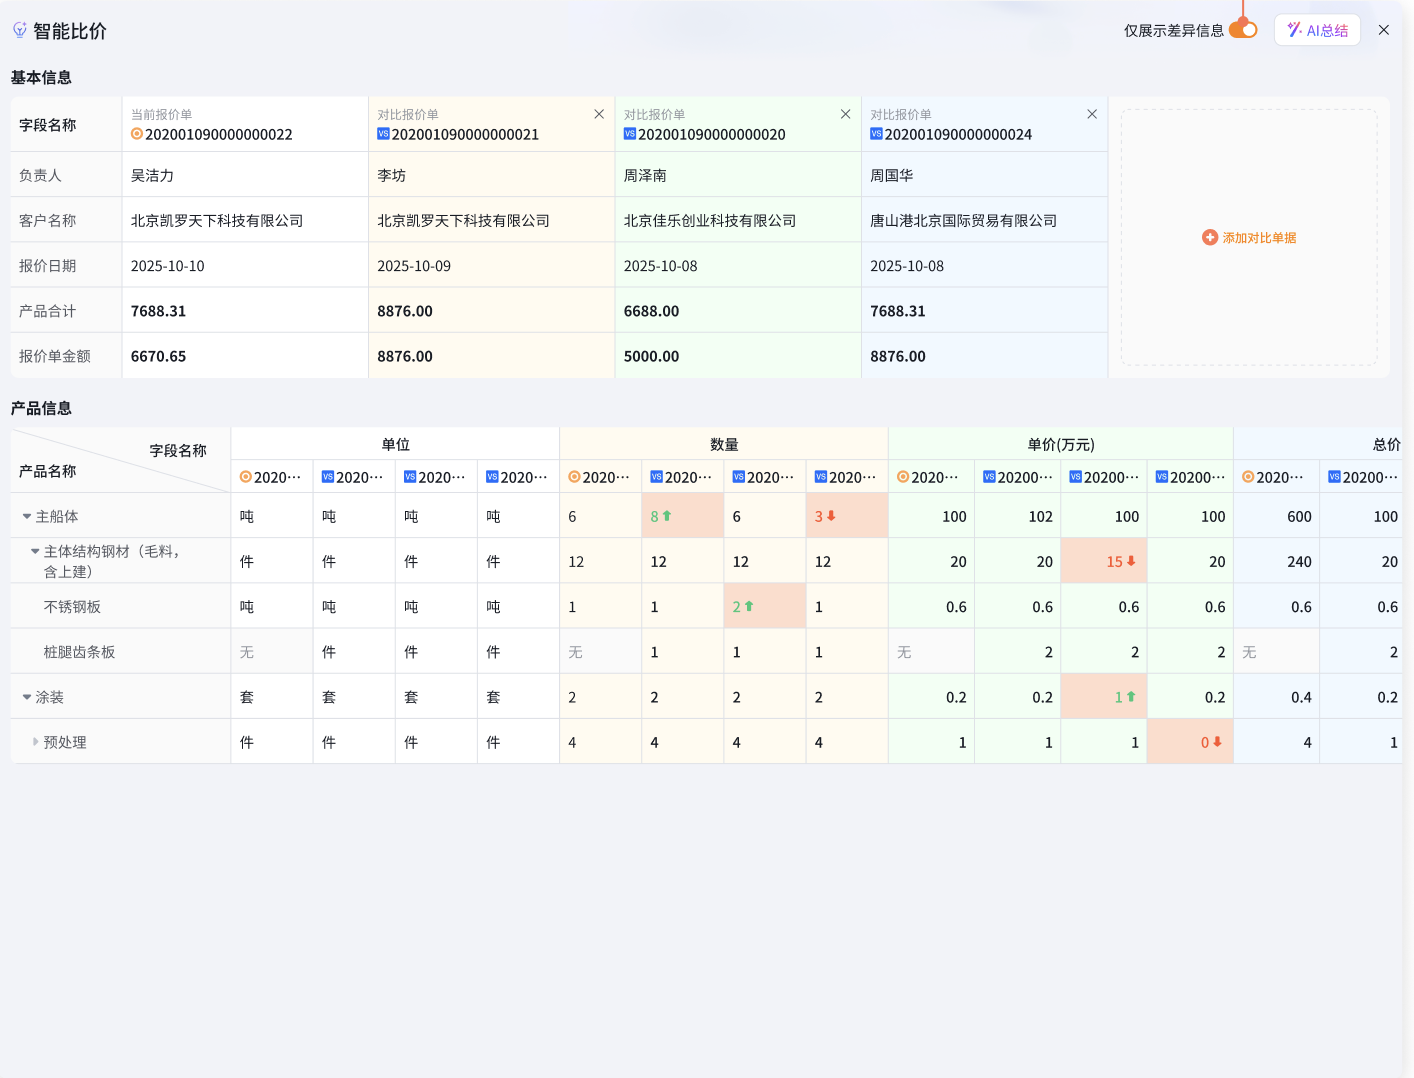Toggle the 仅展示差异信息 switch
1414x1078 pixels.
(x=1243, y=30)
